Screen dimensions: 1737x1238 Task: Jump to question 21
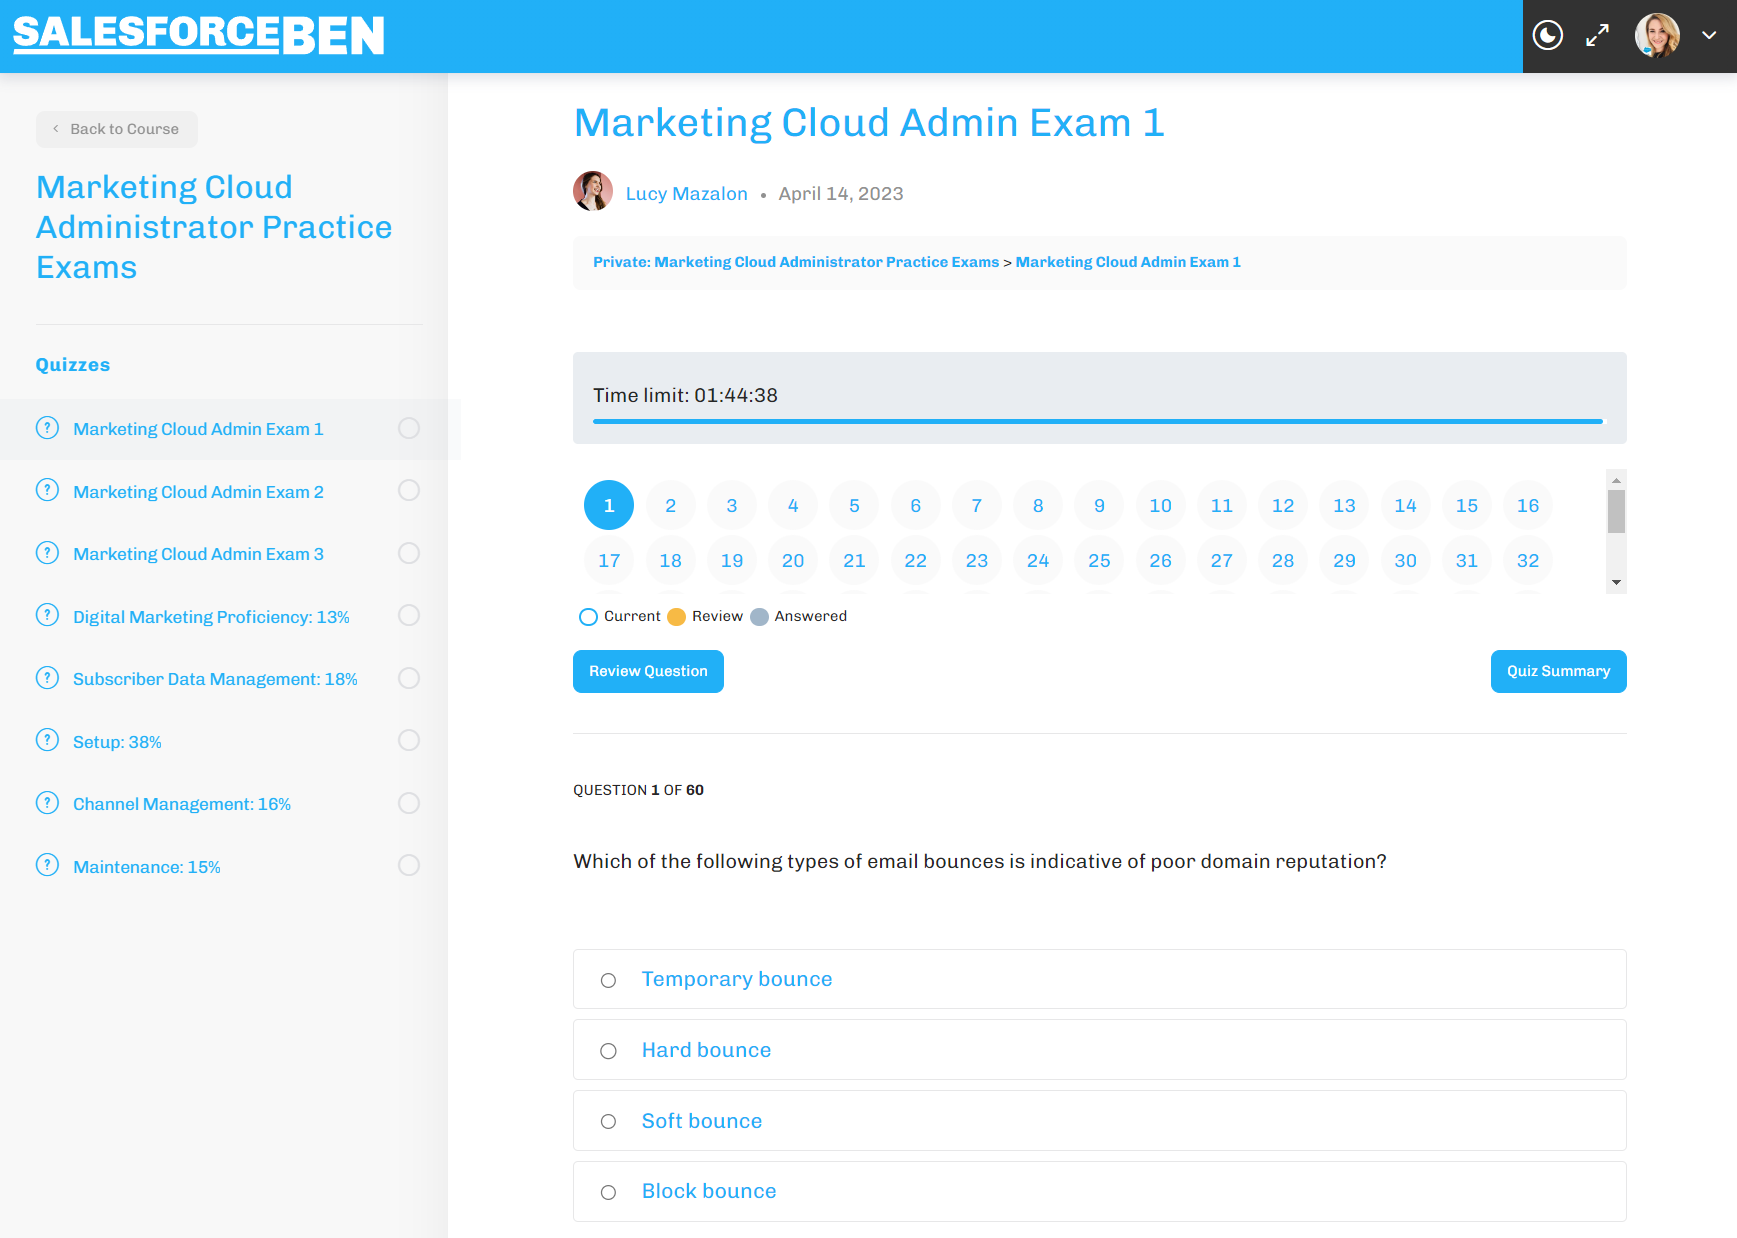tap(854, 560)
